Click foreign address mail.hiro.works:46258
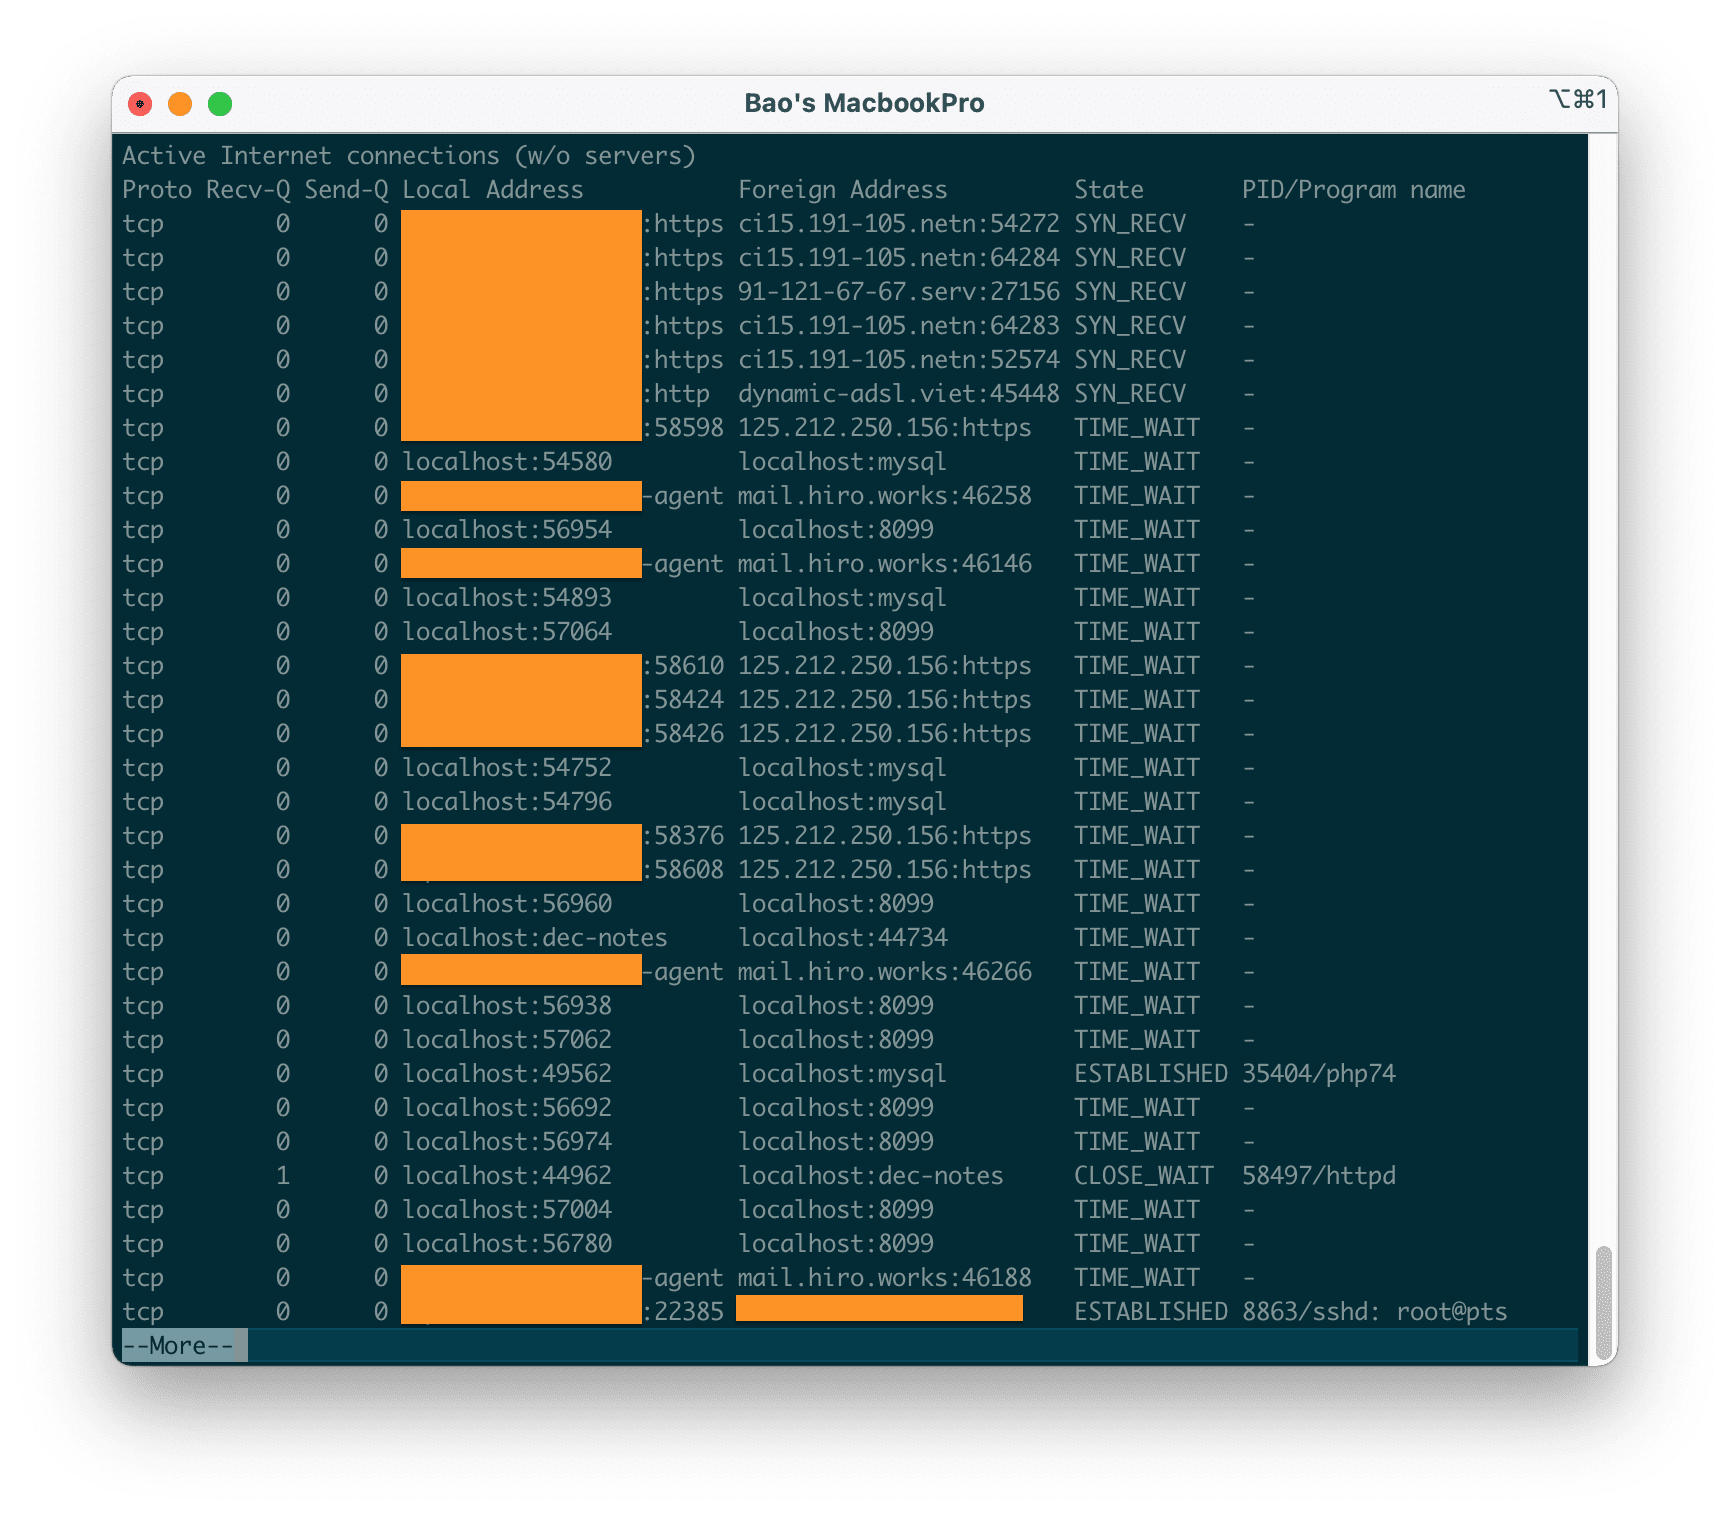 (885, 496)
